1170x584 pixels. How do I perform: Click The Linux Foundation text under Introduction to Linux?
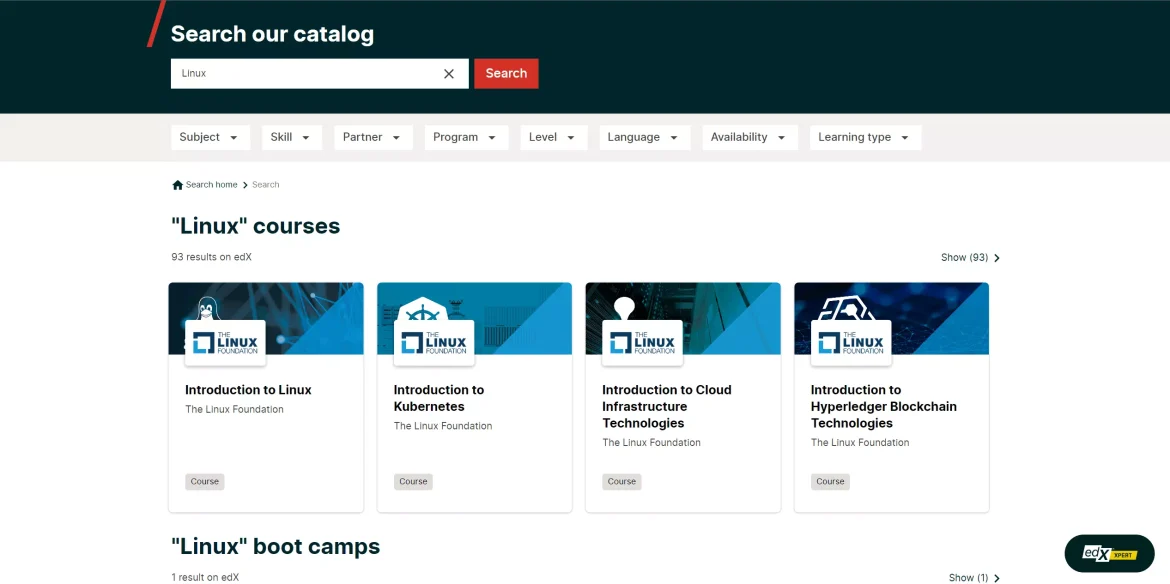(234, 409)
